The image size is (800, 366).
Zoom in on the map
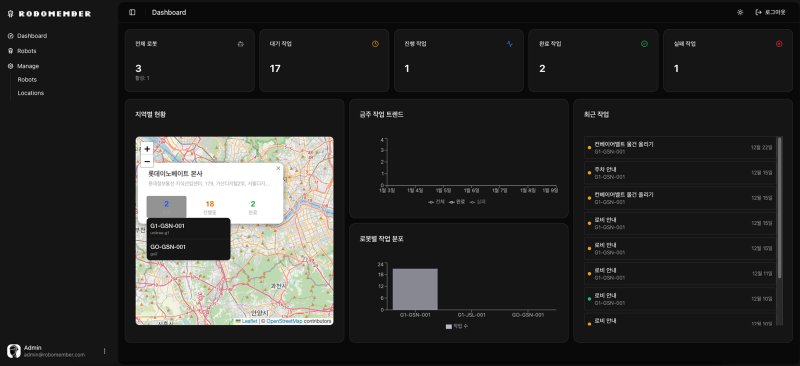click(x=147, y=149)
